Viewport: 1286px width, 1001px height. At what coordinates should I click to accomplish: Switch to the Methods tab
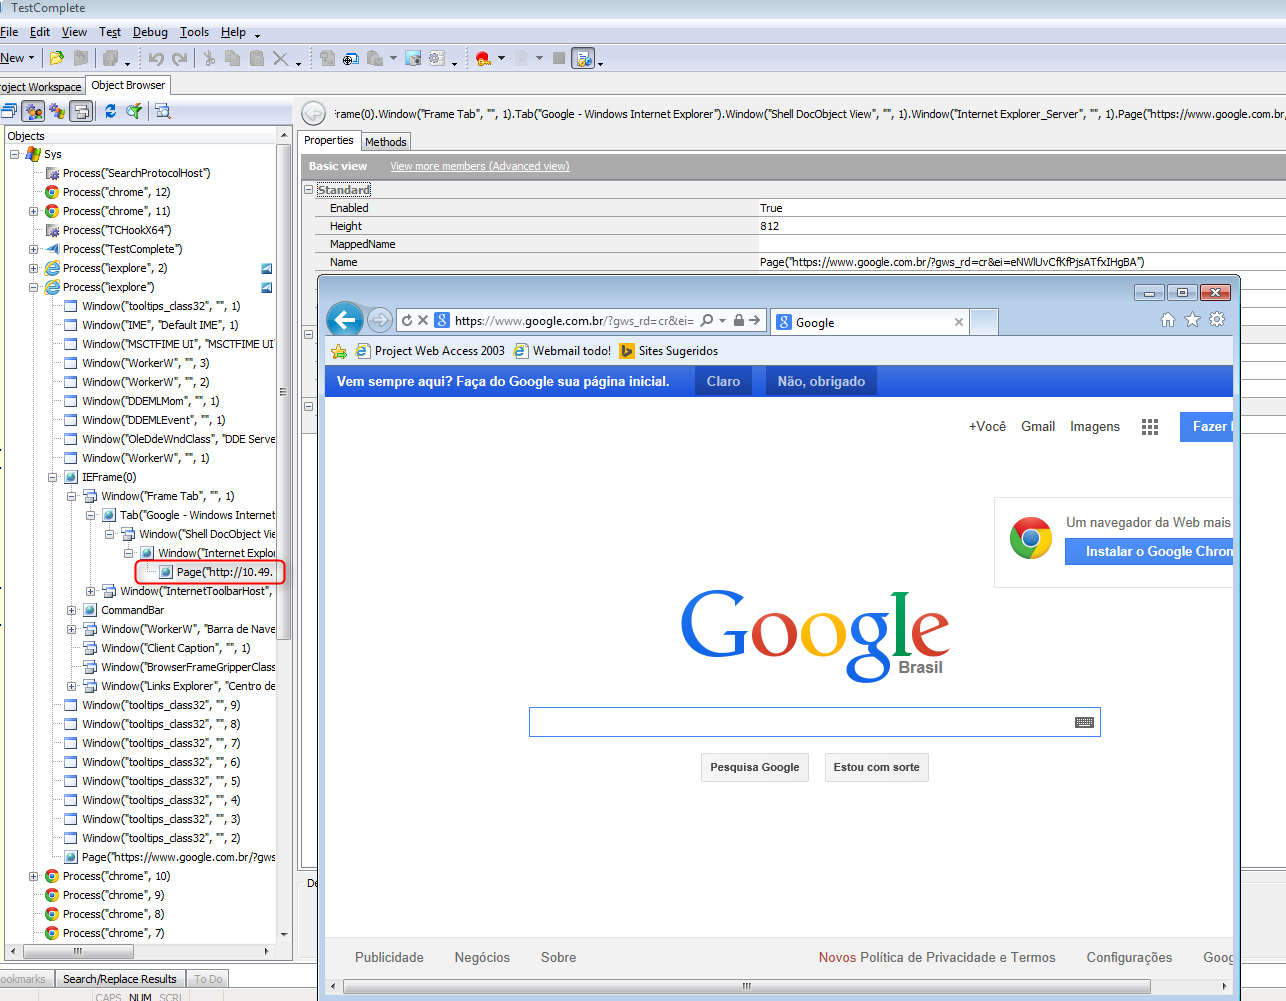(x=385, y=142)
